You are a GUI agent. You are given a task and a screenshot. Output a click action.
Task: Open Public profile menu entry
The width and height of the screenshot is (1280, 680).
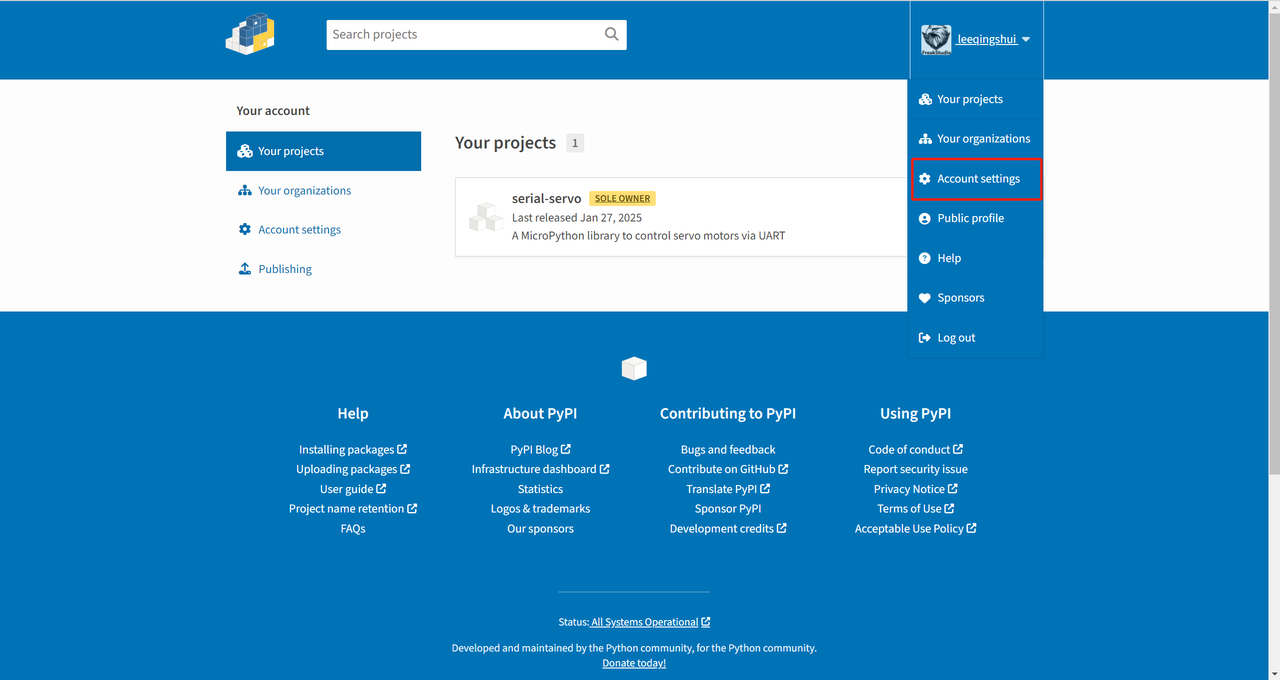976,218
